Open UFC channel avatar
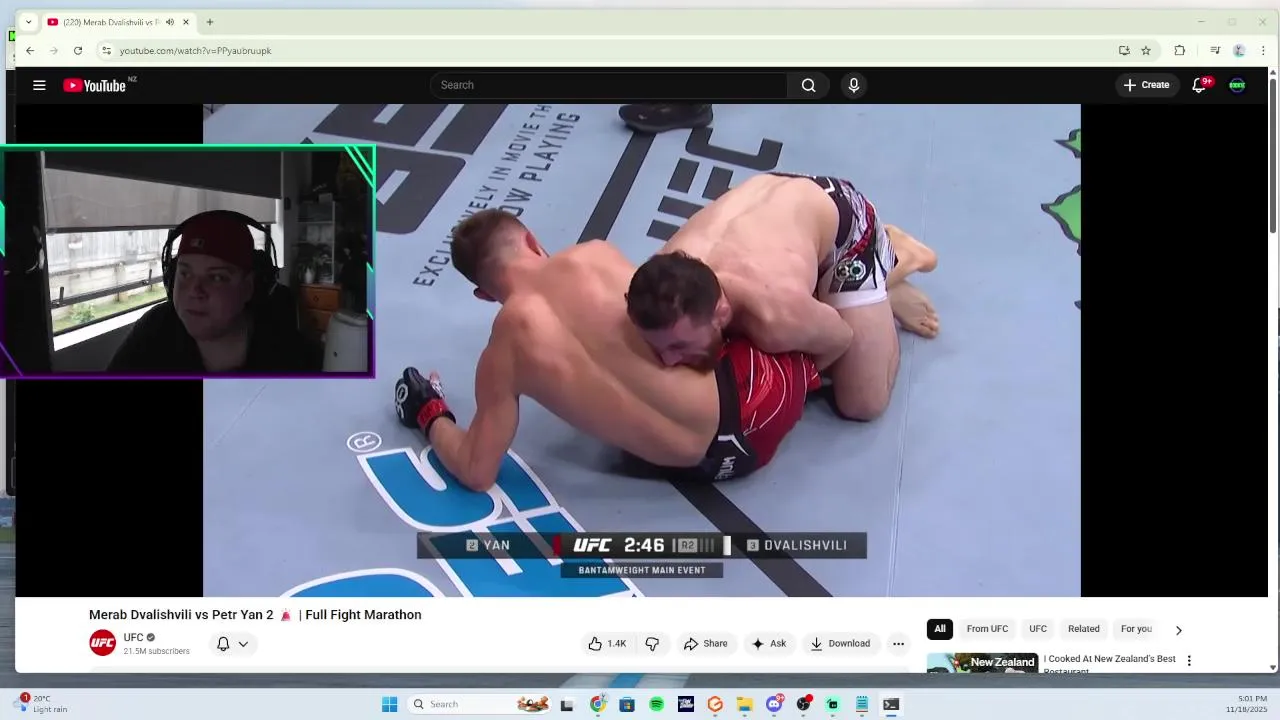The width and height of the screenshot is (1280, 720). pos(102,643)
